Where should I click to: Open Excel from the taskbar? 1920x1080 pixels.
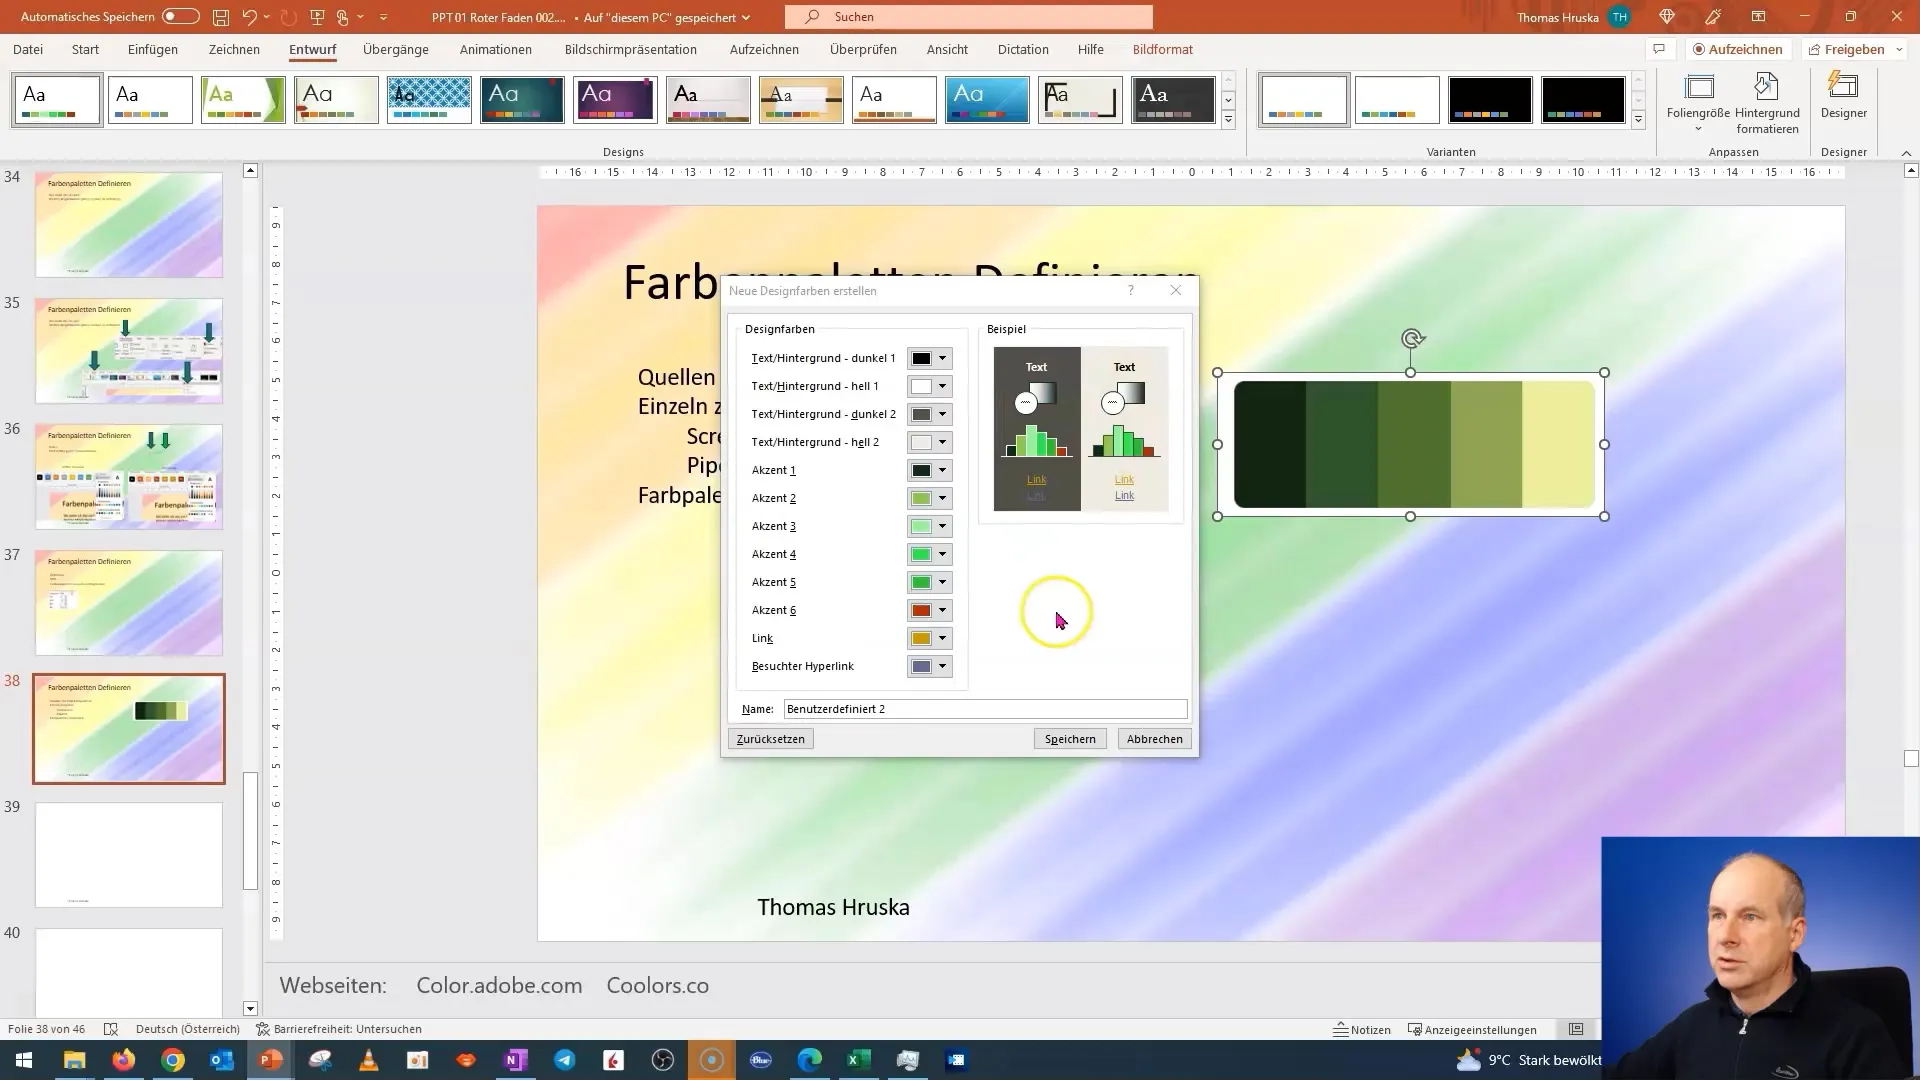pos(859,1060)
